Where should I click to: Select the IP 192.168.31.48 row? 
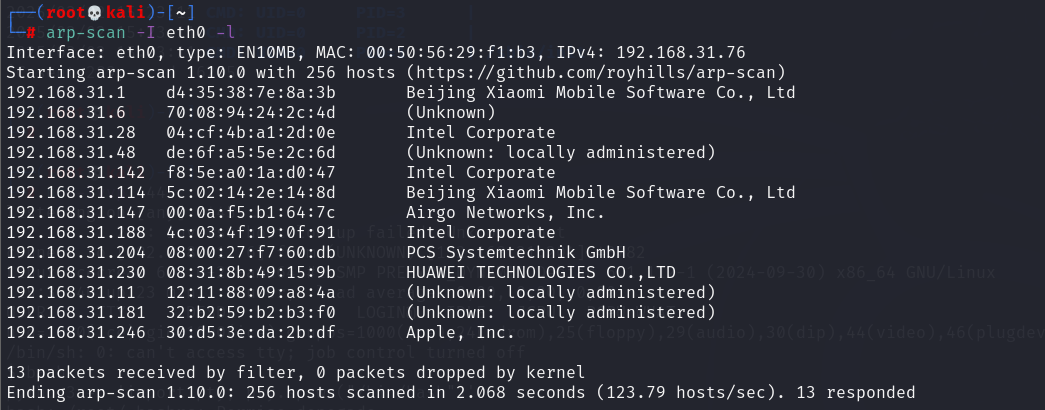pyautogui.click(x=361, y=153)
